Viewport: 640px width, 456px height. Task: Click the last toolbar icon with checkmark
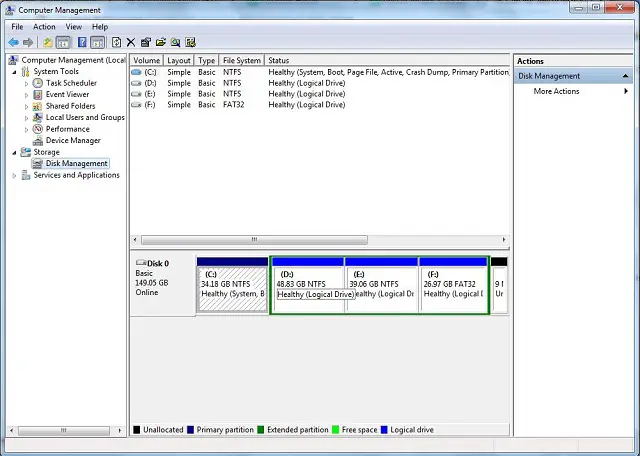click(x=191, y=42)
